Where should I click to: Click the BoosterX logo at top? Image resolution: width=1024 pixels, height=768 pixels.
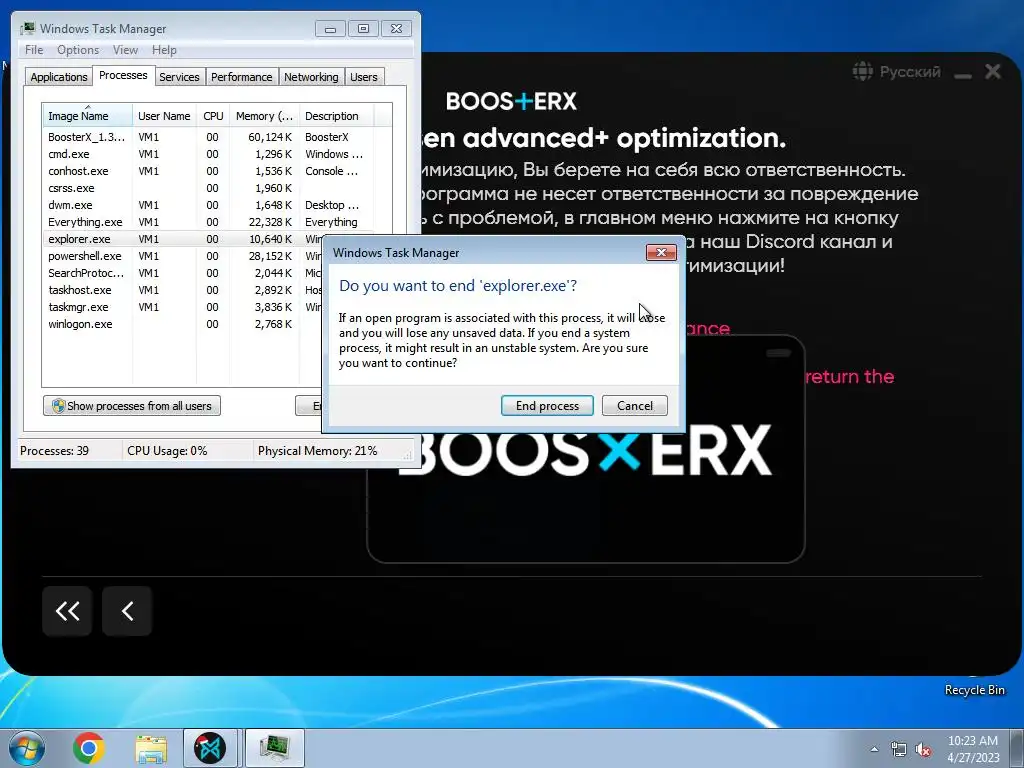click(511, 101)
